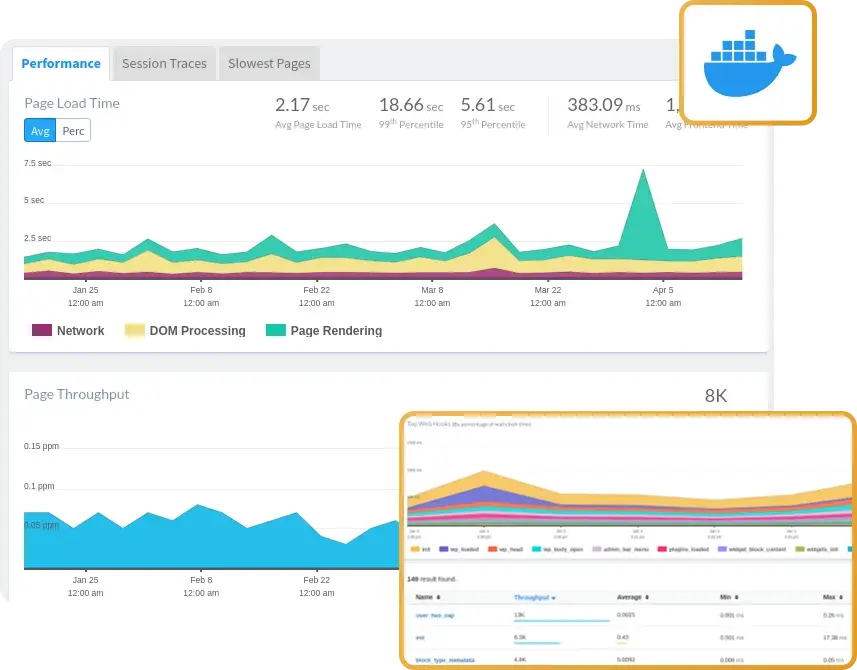Click the 383.09 ms Avg Network Time stat
The image size is (857, 670).
[x=607, y=113]
